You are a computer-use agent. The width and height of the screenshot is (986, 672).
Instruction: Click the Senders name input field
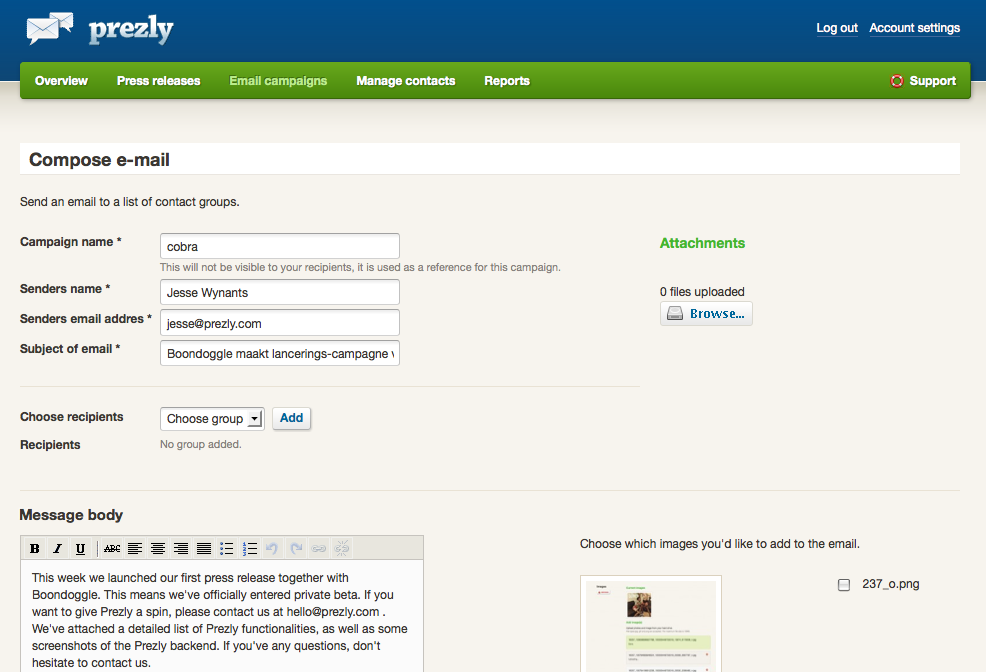coord(280,292)
